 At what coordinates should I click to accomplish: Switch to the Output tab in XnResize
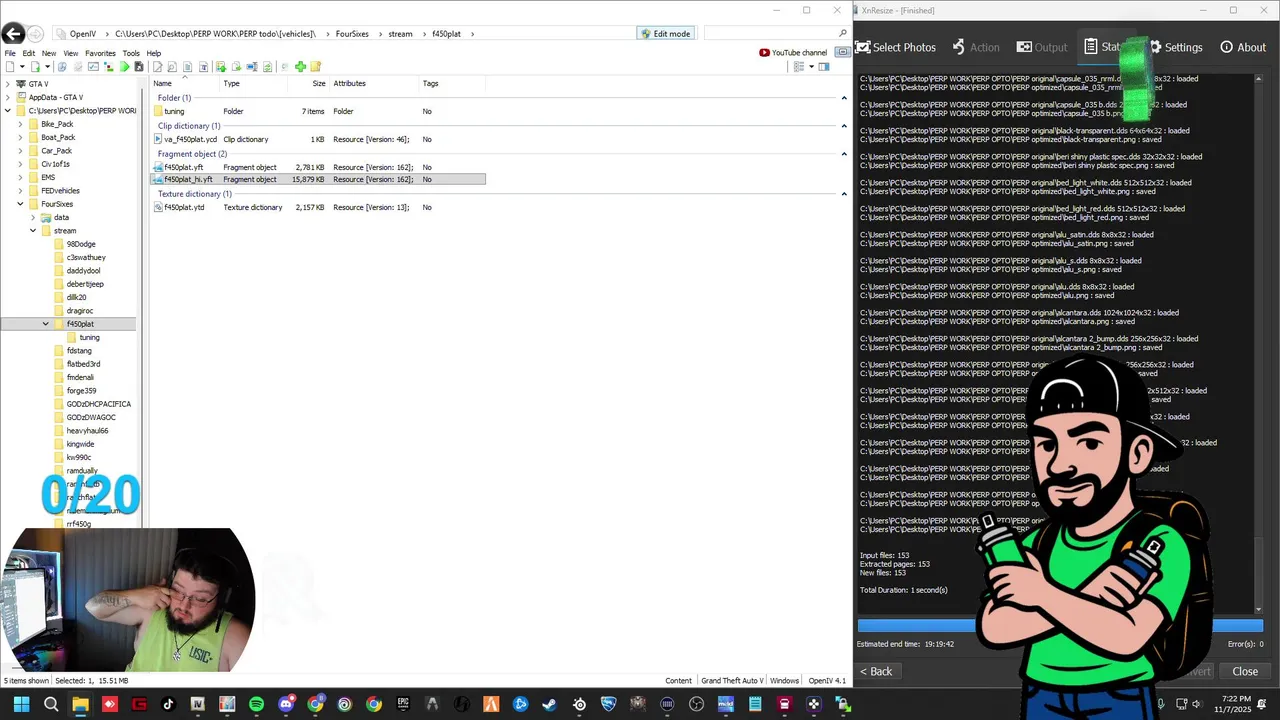pyautogui.click(x=1042, y=47)
